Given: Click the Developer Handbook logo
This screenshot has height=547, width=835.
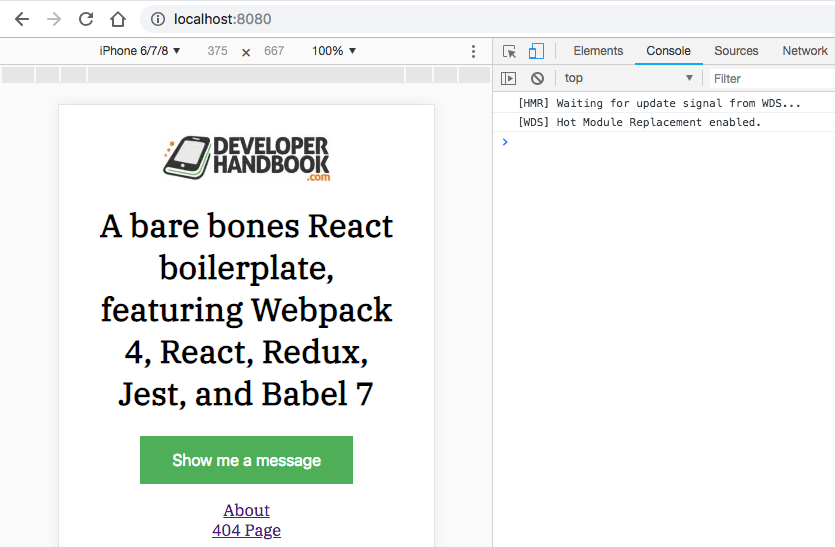Looking at the screenshot, I should pos(247,159).
